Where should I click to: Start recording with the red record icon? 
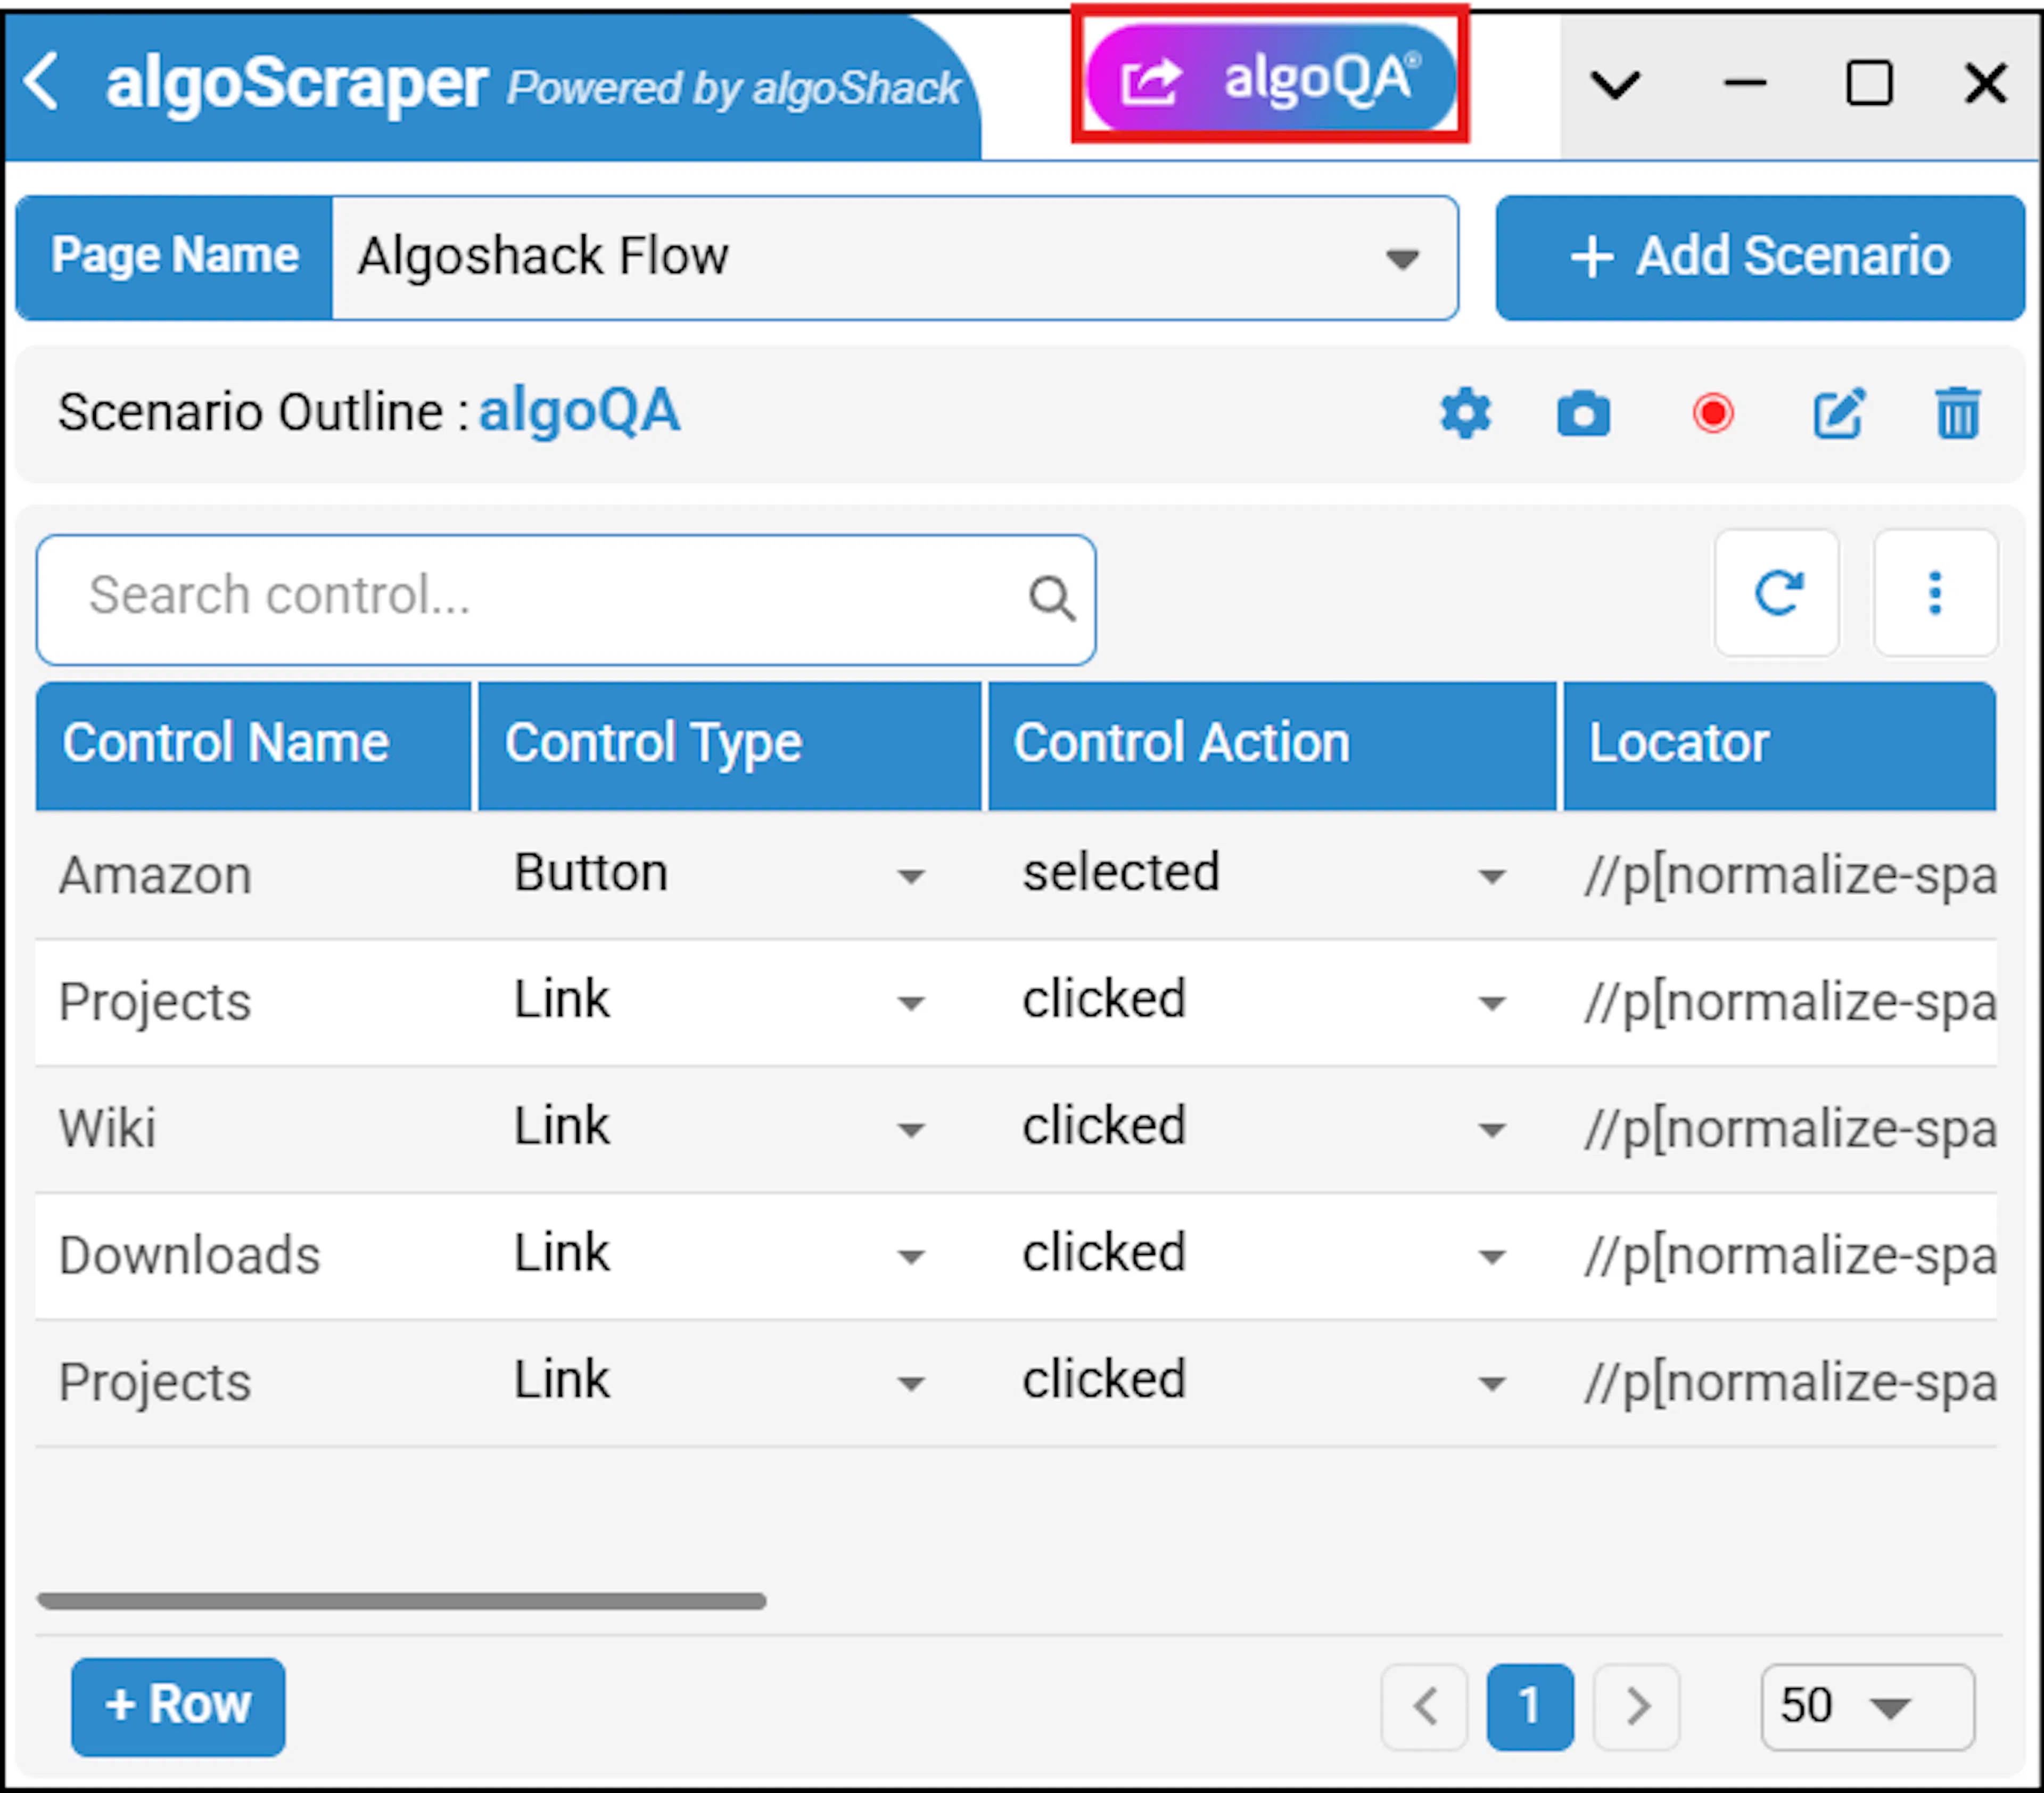click(1712, 413)
